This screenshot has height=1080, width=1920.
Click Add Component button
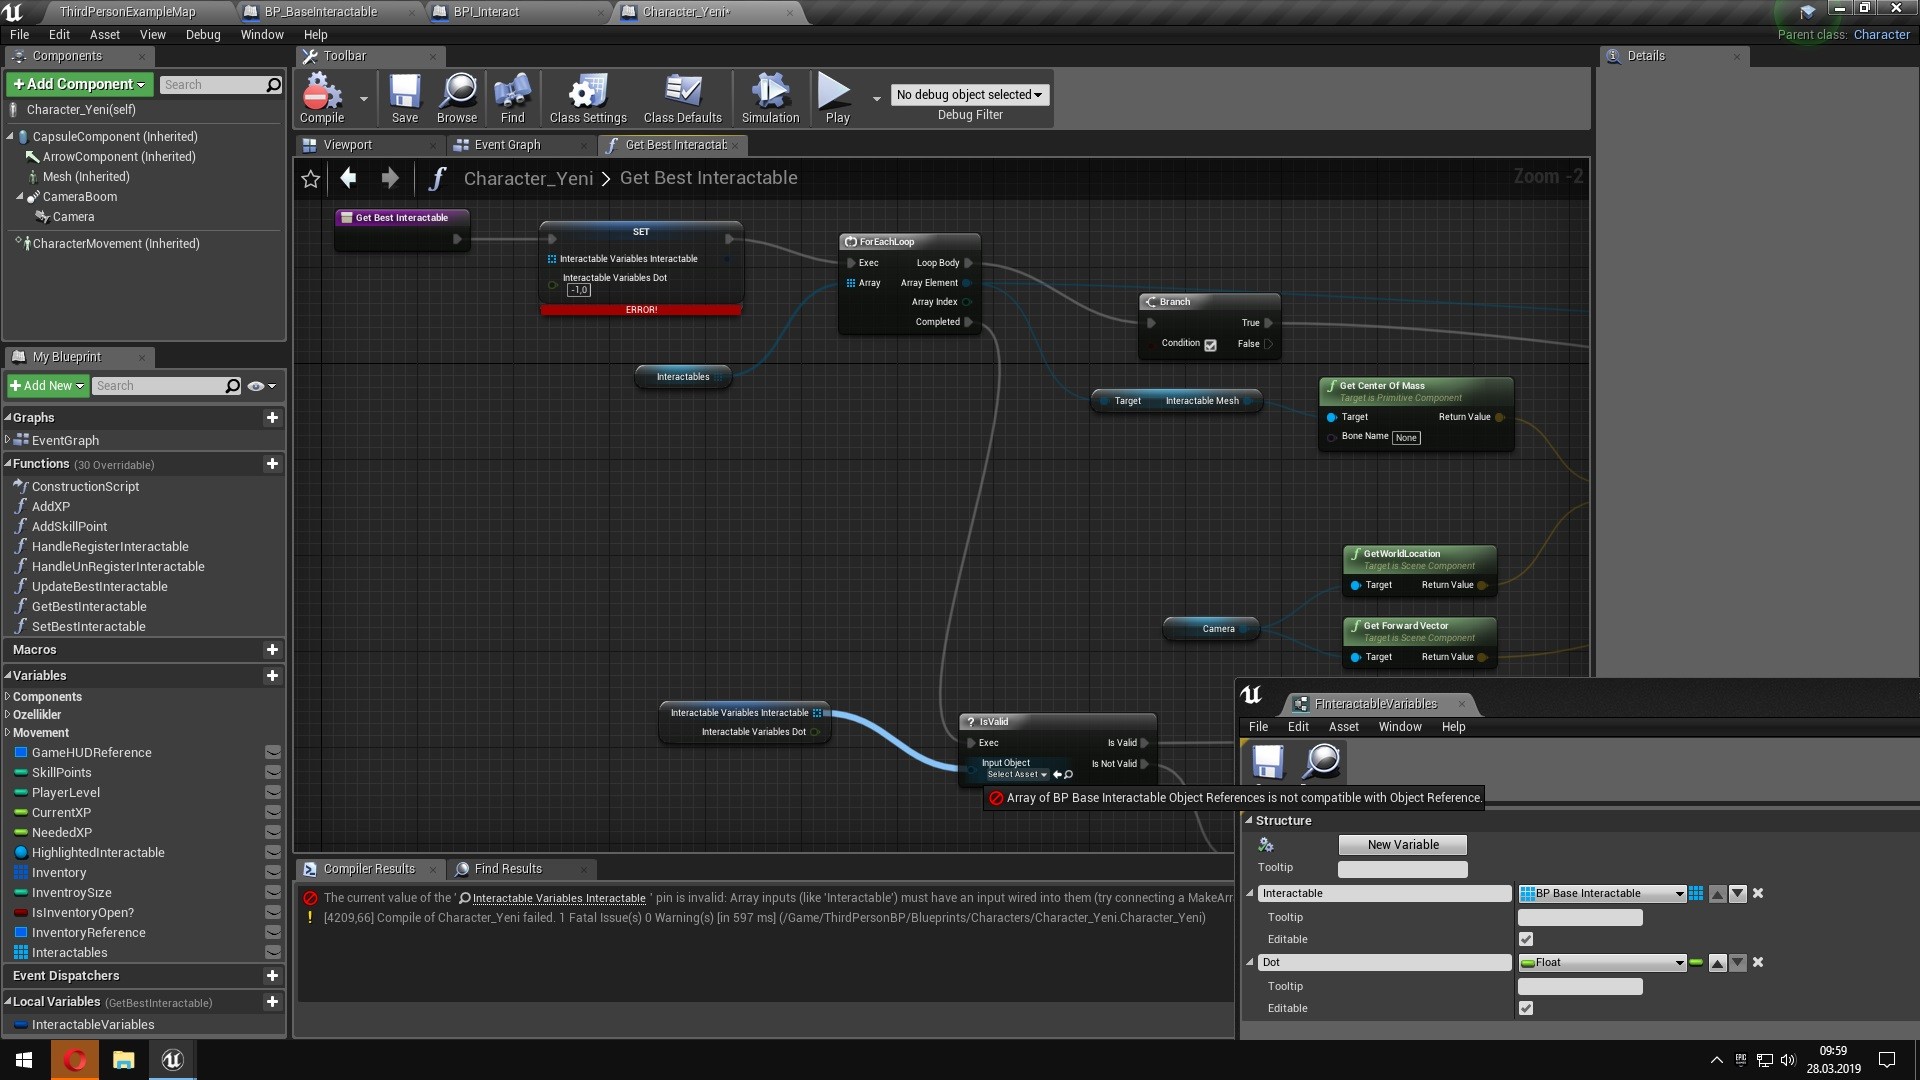tap(79, 84)
